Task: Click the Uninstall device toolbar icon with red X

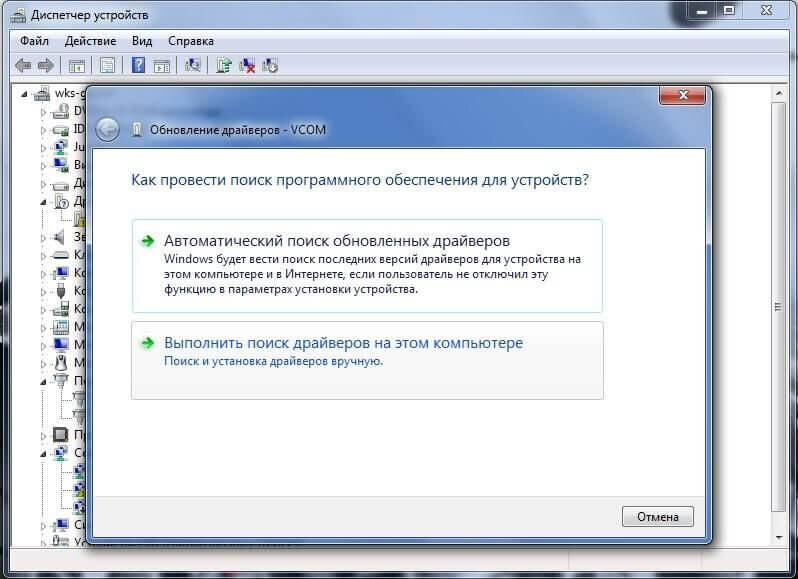Action: 247,65
